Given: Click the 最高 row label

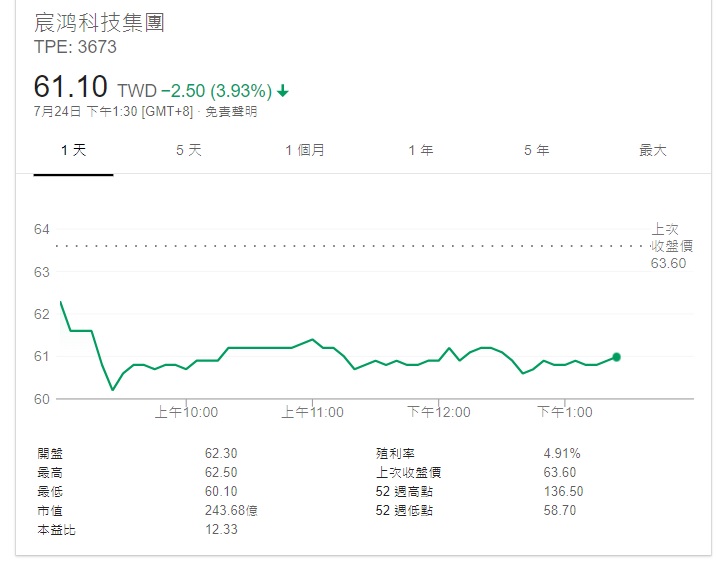Looking at the screenshot, I should coord(50,473).
